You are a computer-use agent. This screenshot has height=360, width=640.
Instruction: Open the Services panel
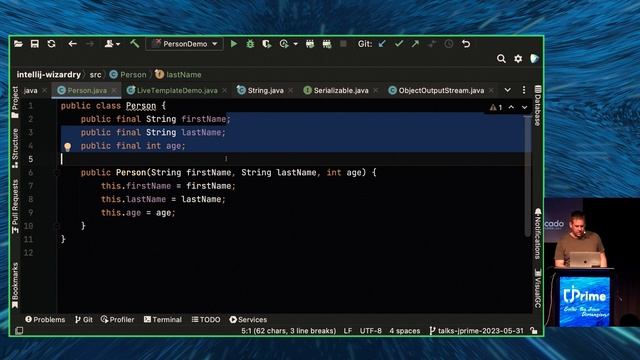[x=248, y=320]
